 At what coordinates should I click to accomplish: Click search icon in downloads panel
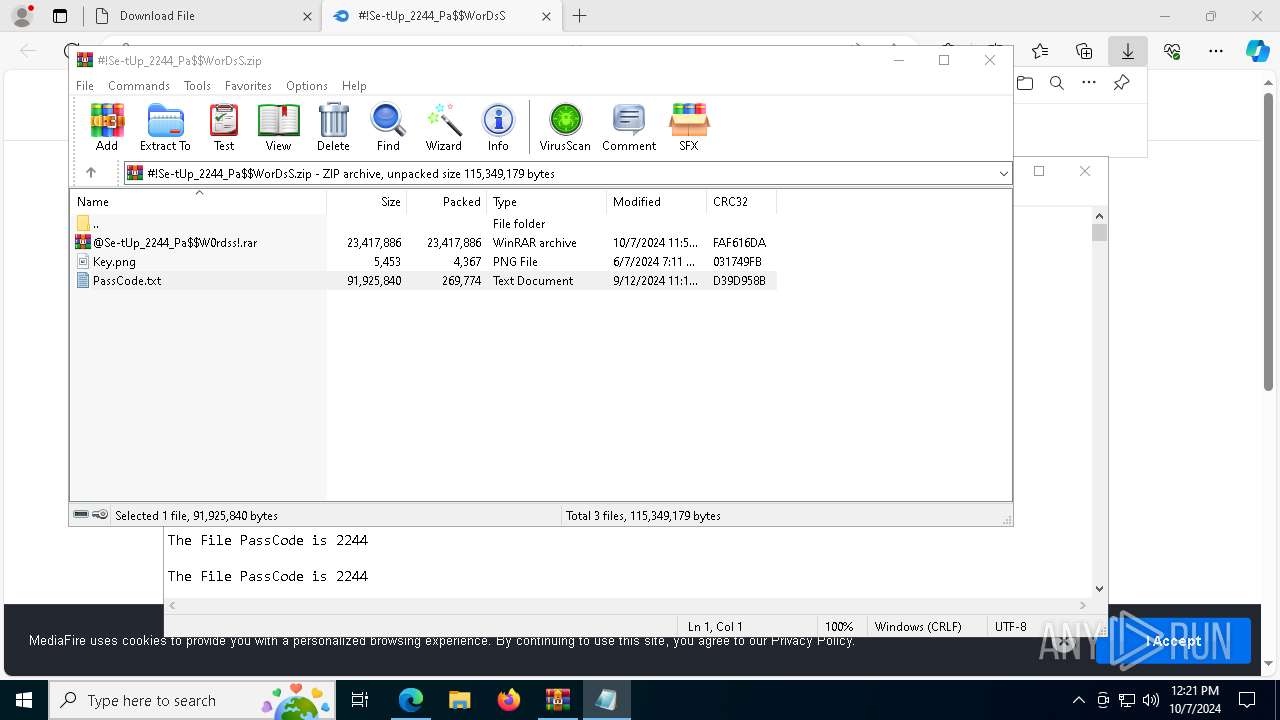[1057, 83]
